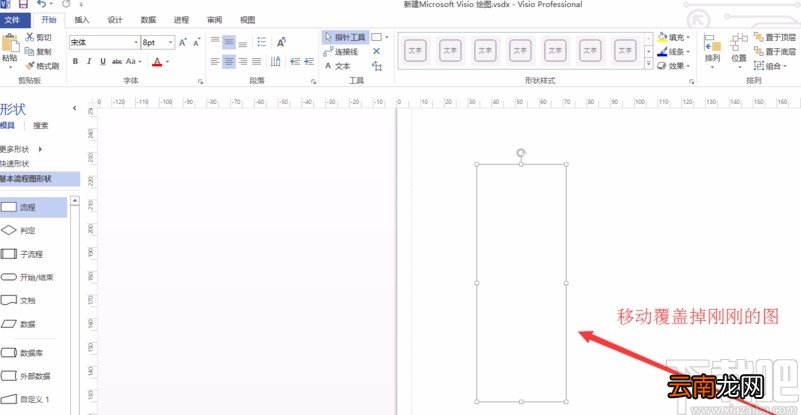Screen dimensions: 801x415
Task: Open the font color dropdown arrow
Action: click(x=168, y=62)
